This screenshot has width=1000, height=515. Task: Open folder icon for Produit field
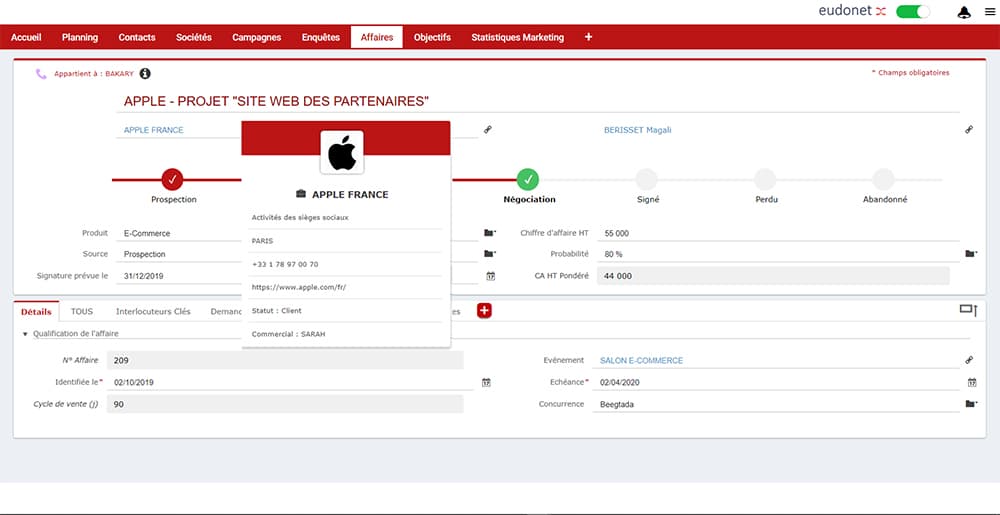click(490, 233)
